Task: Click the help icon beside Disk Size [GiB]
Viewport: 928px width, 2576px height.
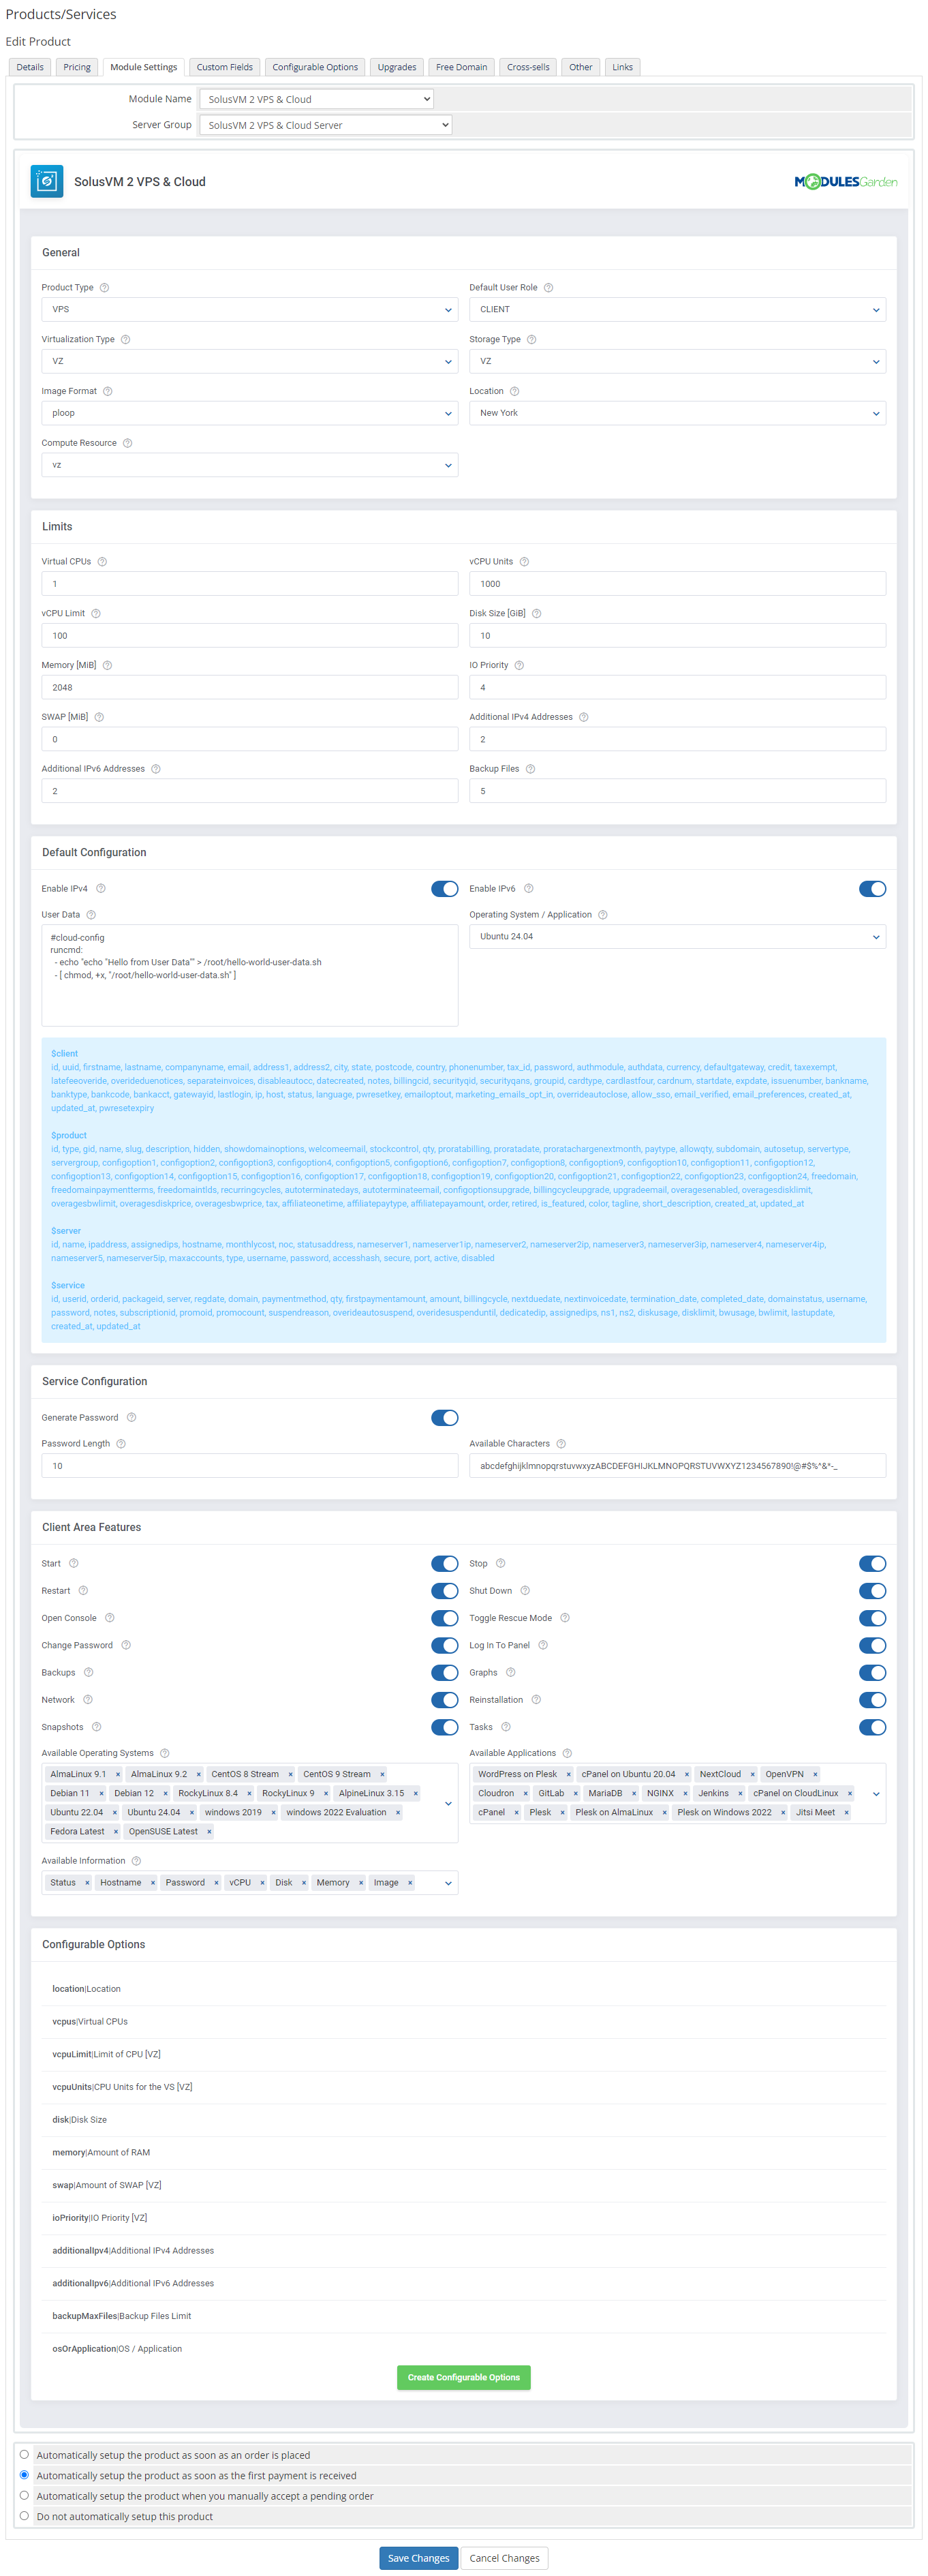Action: [536, 614]
